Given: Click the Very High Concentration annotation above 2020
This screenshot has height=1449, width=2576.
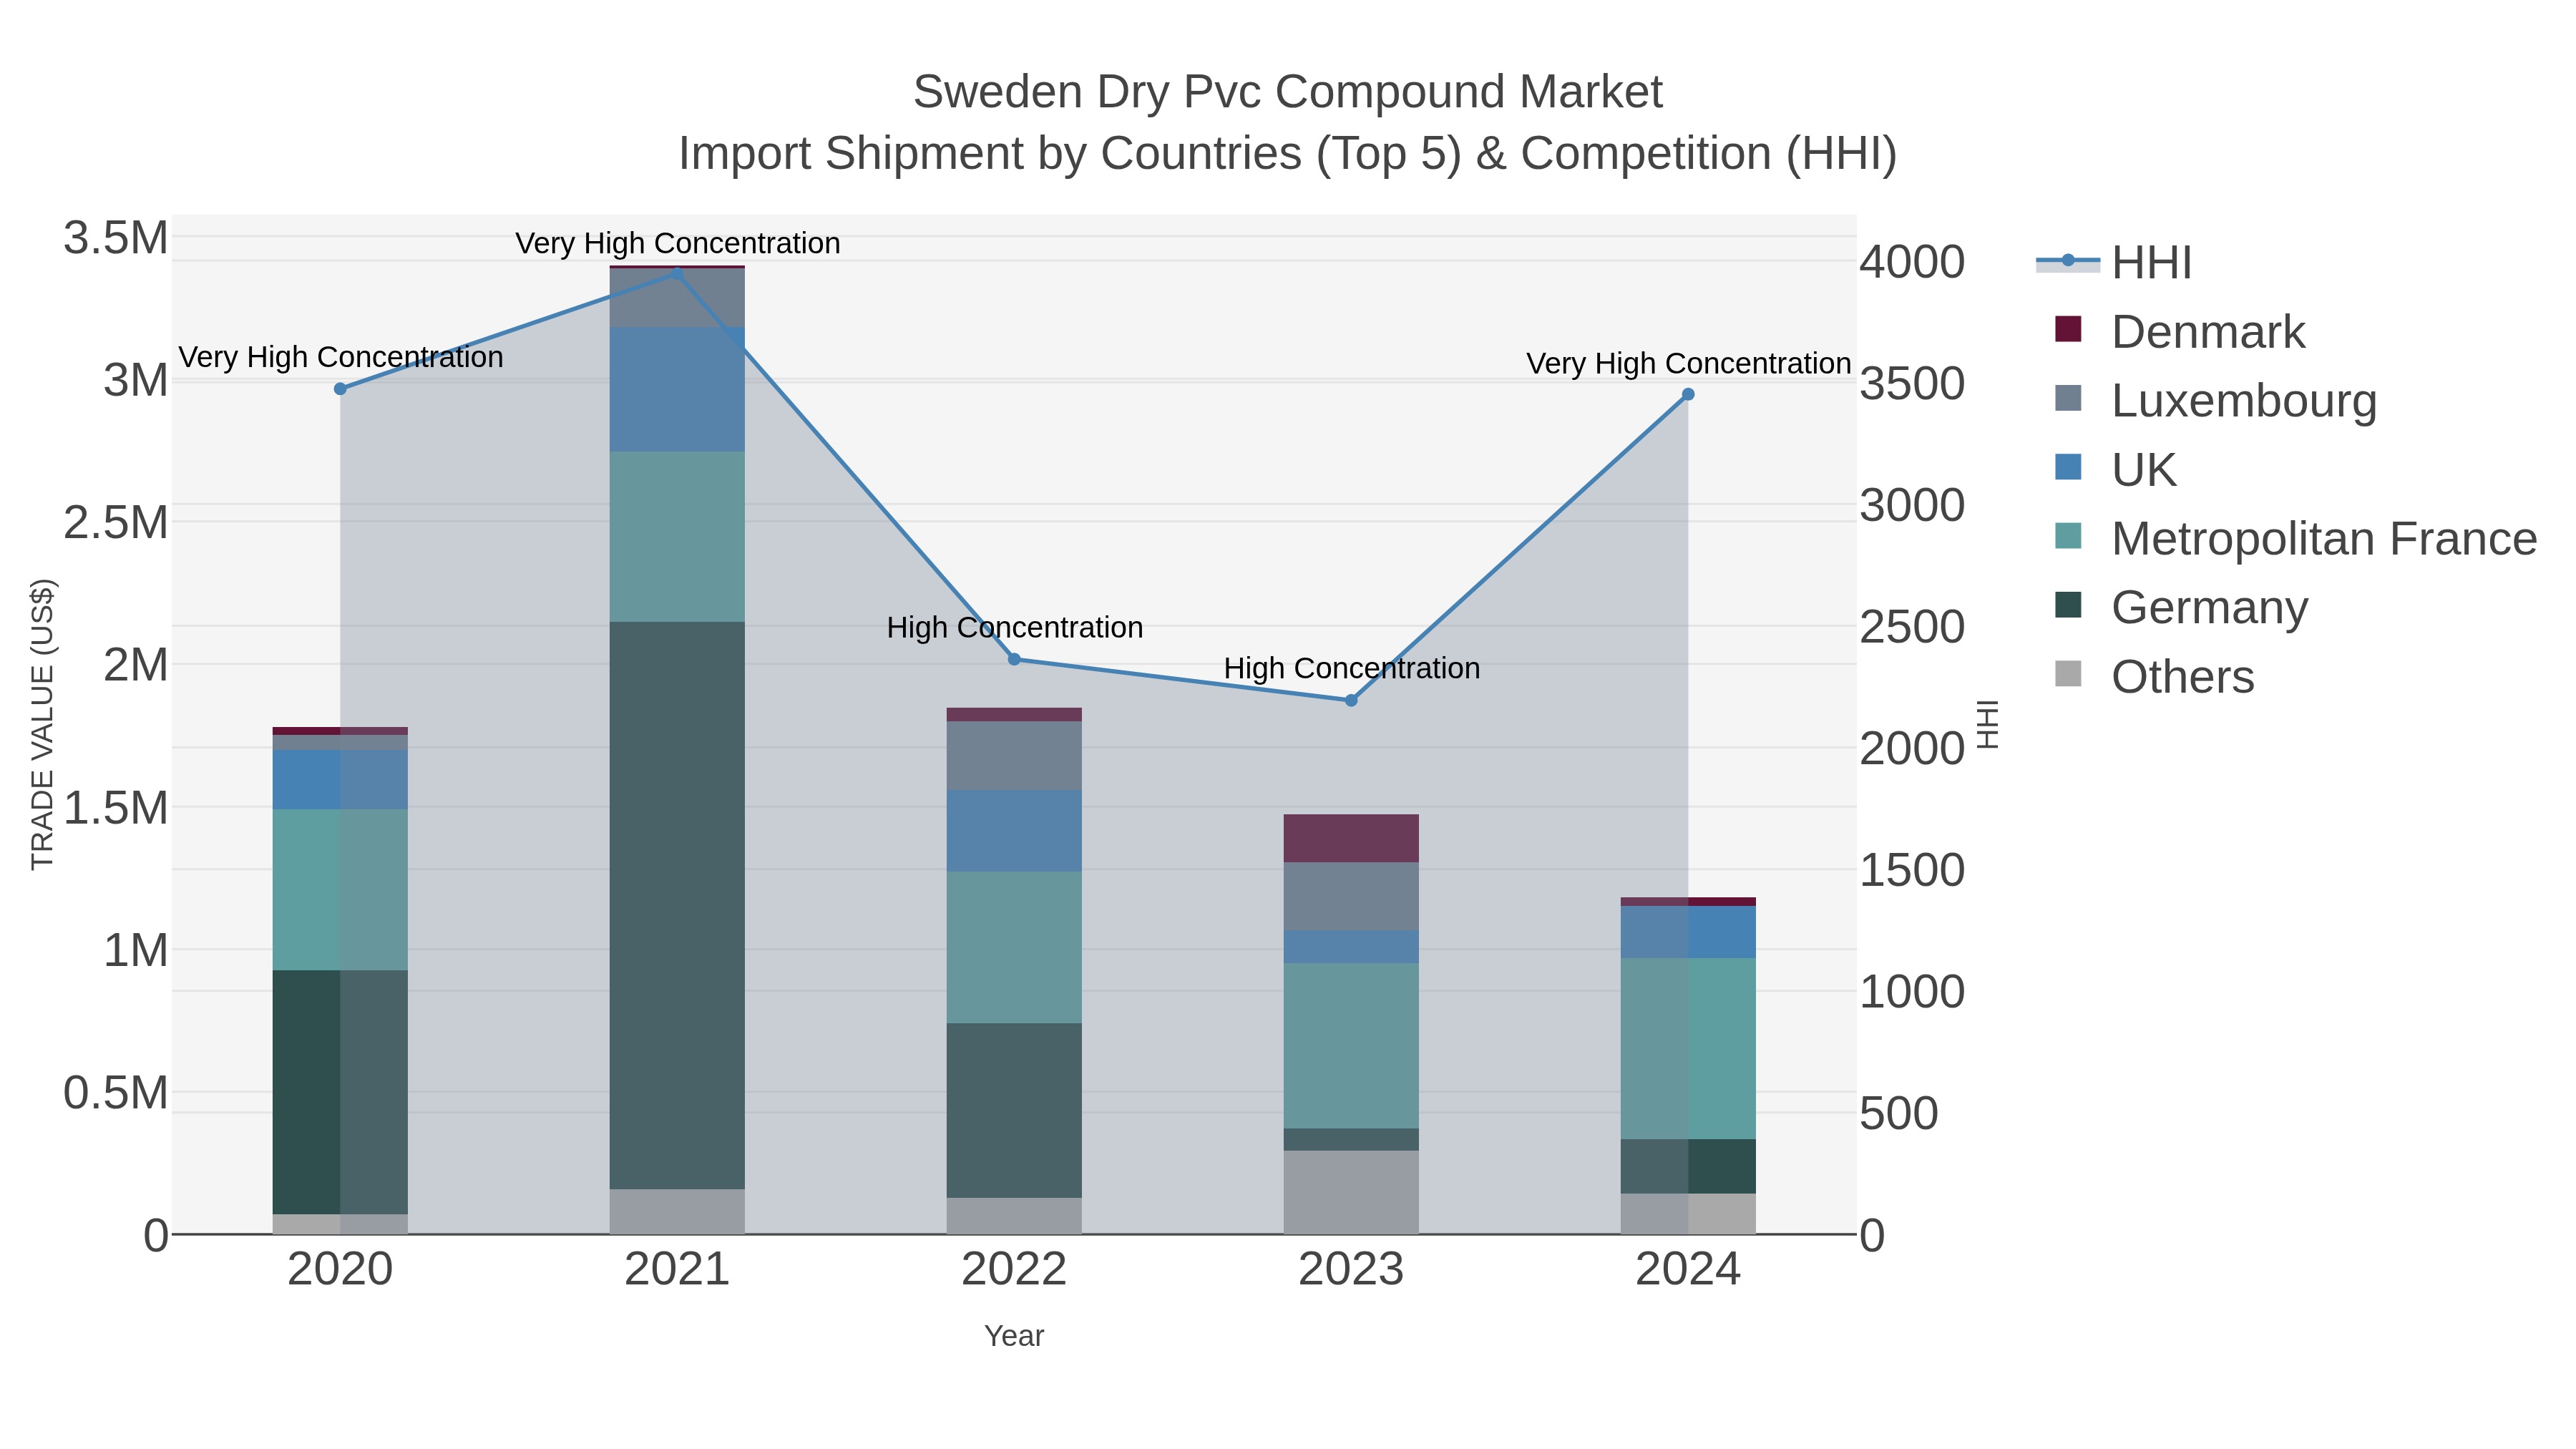Looking at the screenshot, I should point(340,357).
